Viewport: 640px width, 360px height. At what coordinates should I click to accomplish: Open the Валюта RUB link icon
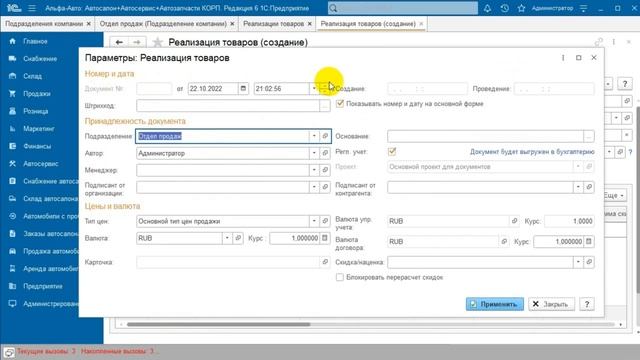pyautogui.click(x=238, y=238)
